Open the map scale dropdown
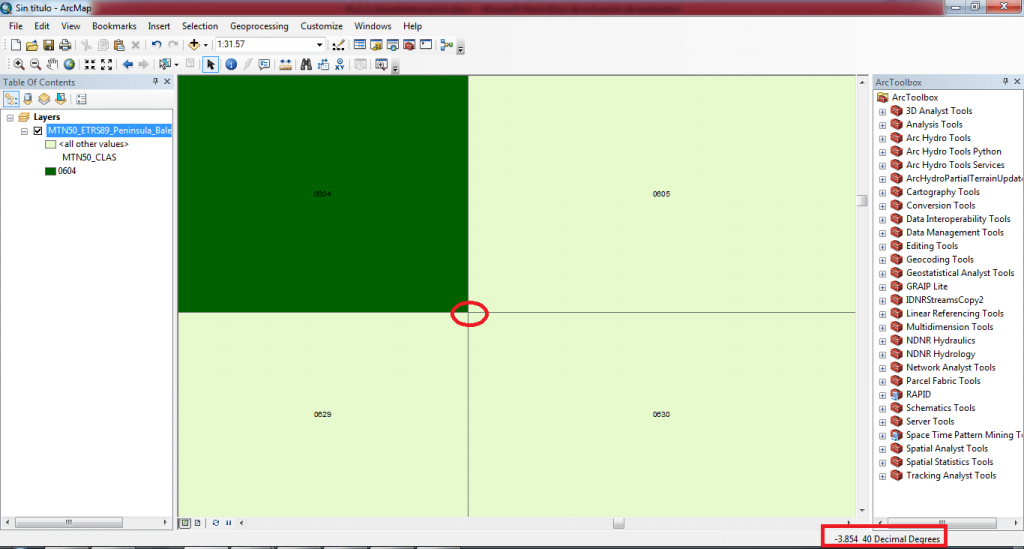1024x549 pixels. (320, 45)
